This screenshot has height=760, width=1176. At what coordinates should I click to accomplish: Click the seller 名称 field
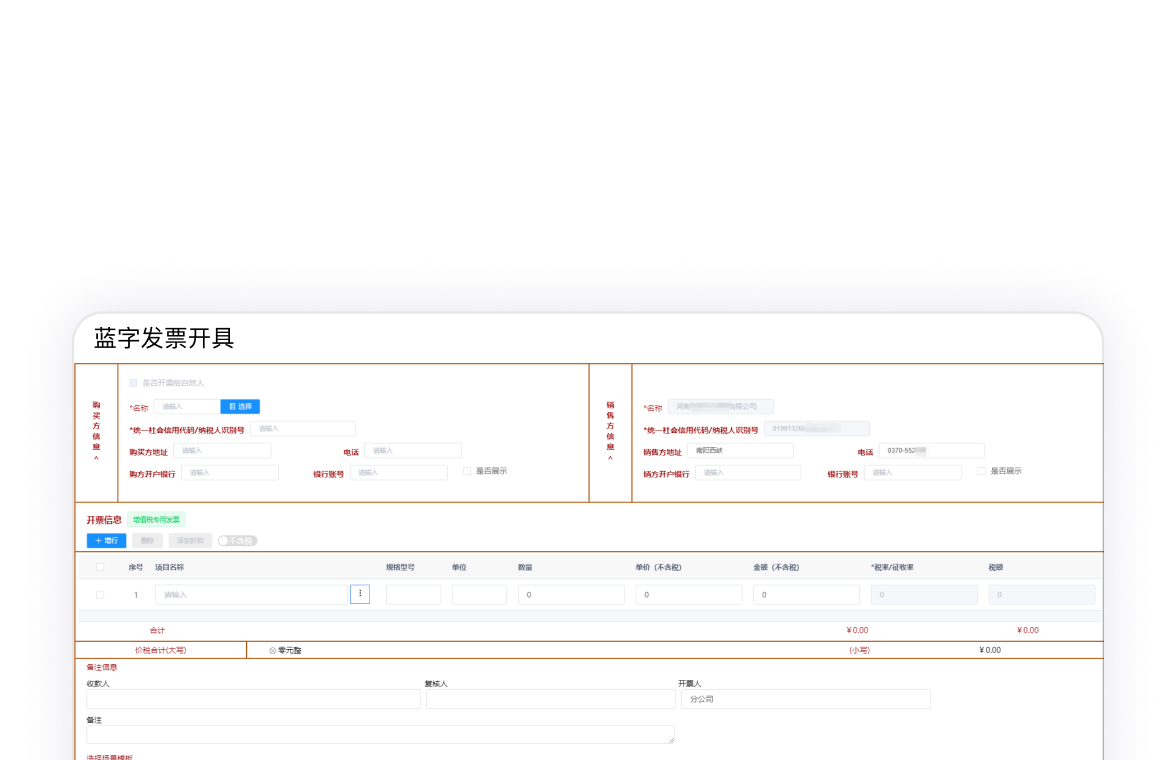[721, 407]
